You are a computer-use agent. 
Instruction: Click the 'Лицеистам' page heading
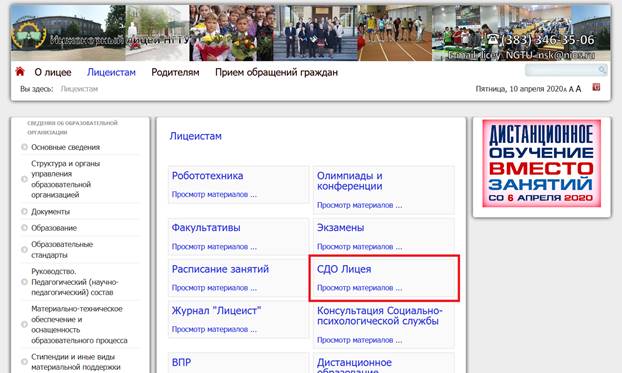click(x=196, y=136)
